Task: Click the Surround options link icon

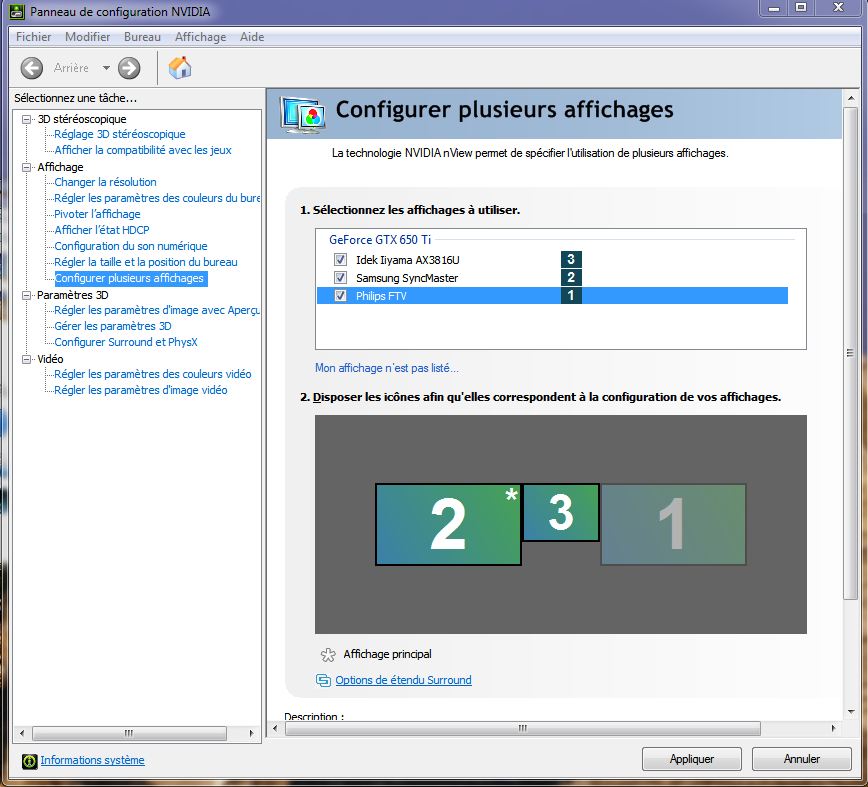Action: [x=323, y=680]
